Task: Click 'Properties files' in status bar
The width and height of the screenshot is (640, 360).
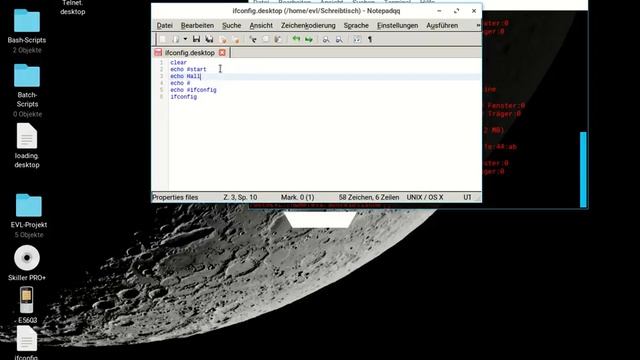Action: click(x=175, y=197)
